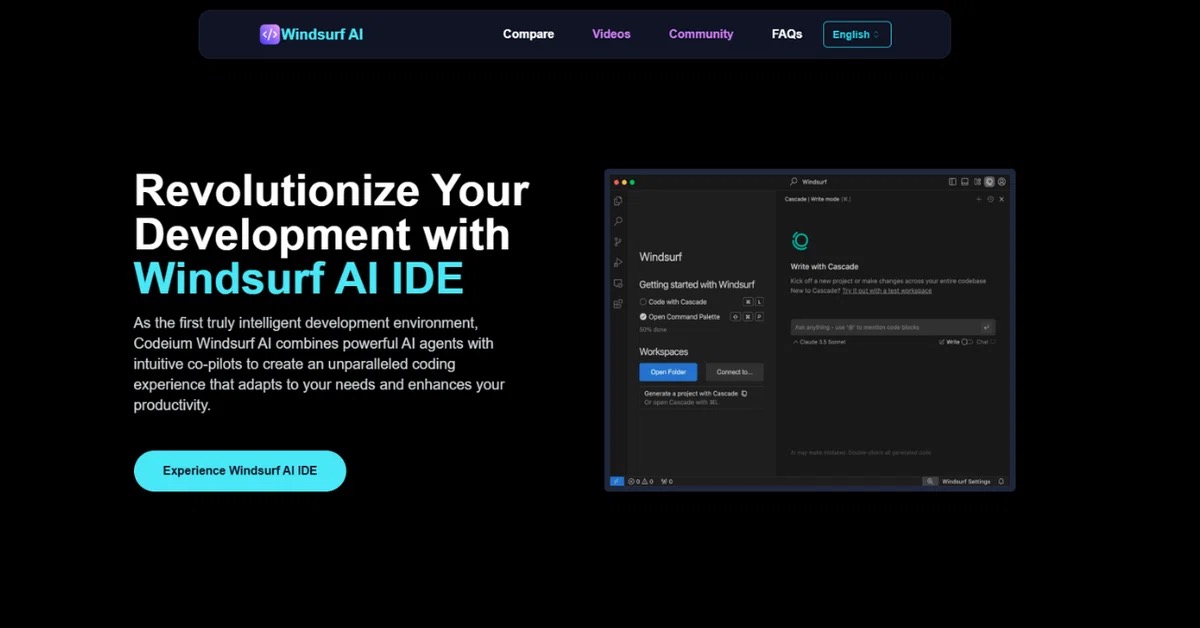Click Experience Windsurf AI IDE button

(240, 470)
